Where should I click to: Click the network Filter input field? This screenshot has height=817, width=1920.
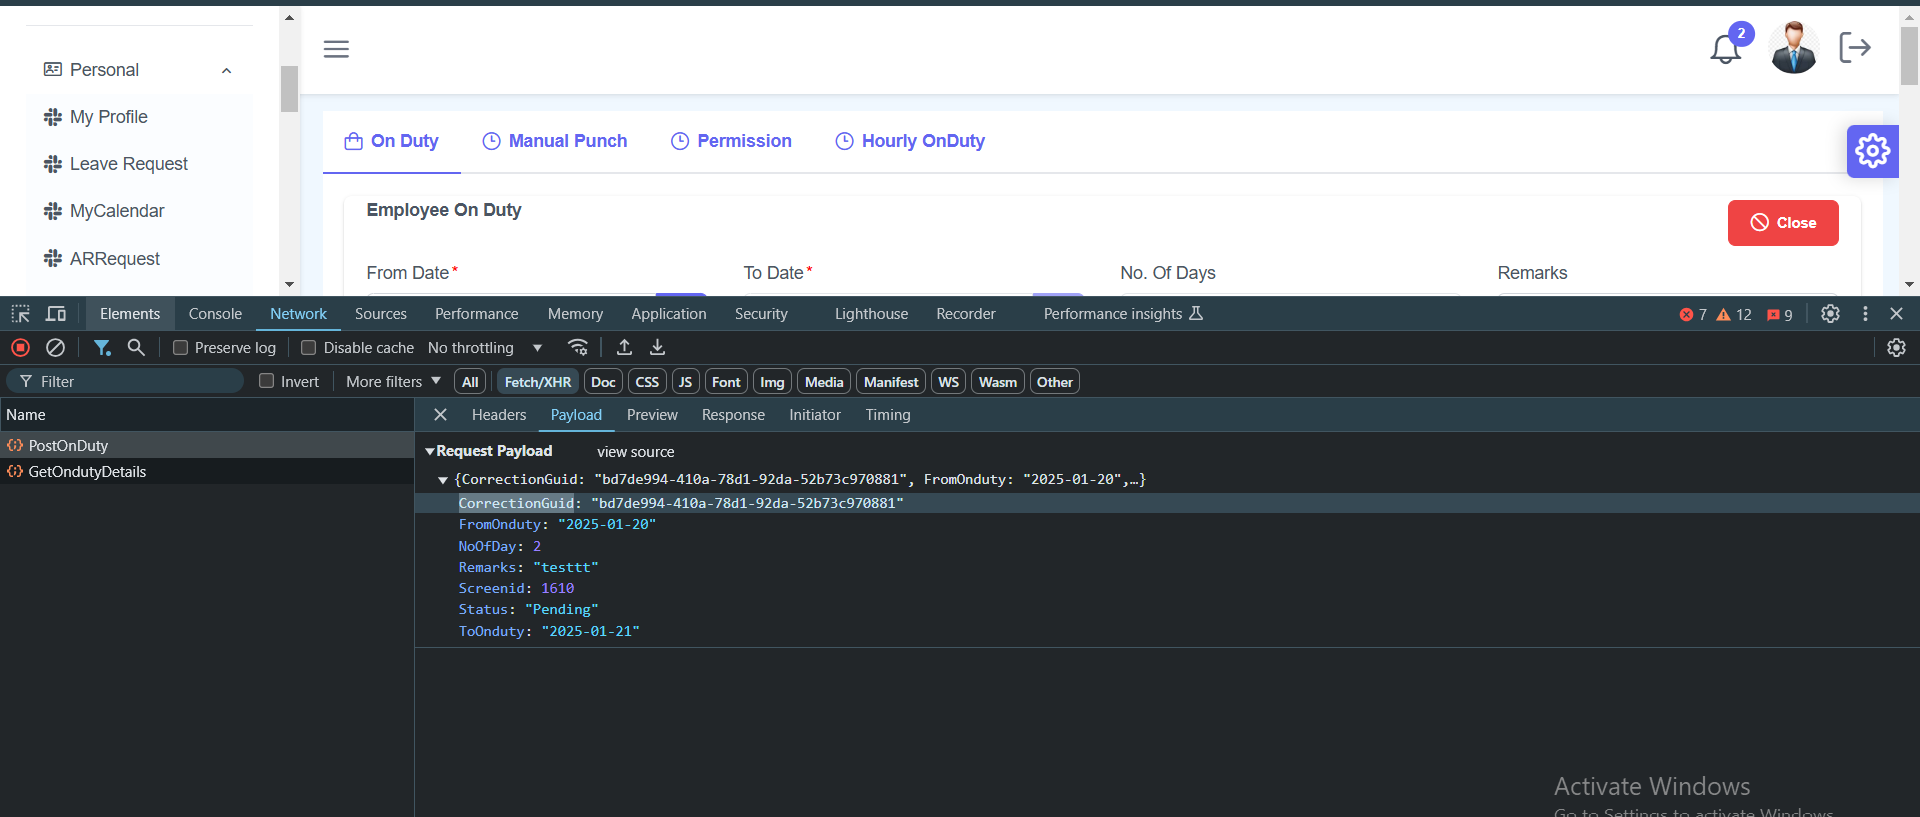(135, 381)
